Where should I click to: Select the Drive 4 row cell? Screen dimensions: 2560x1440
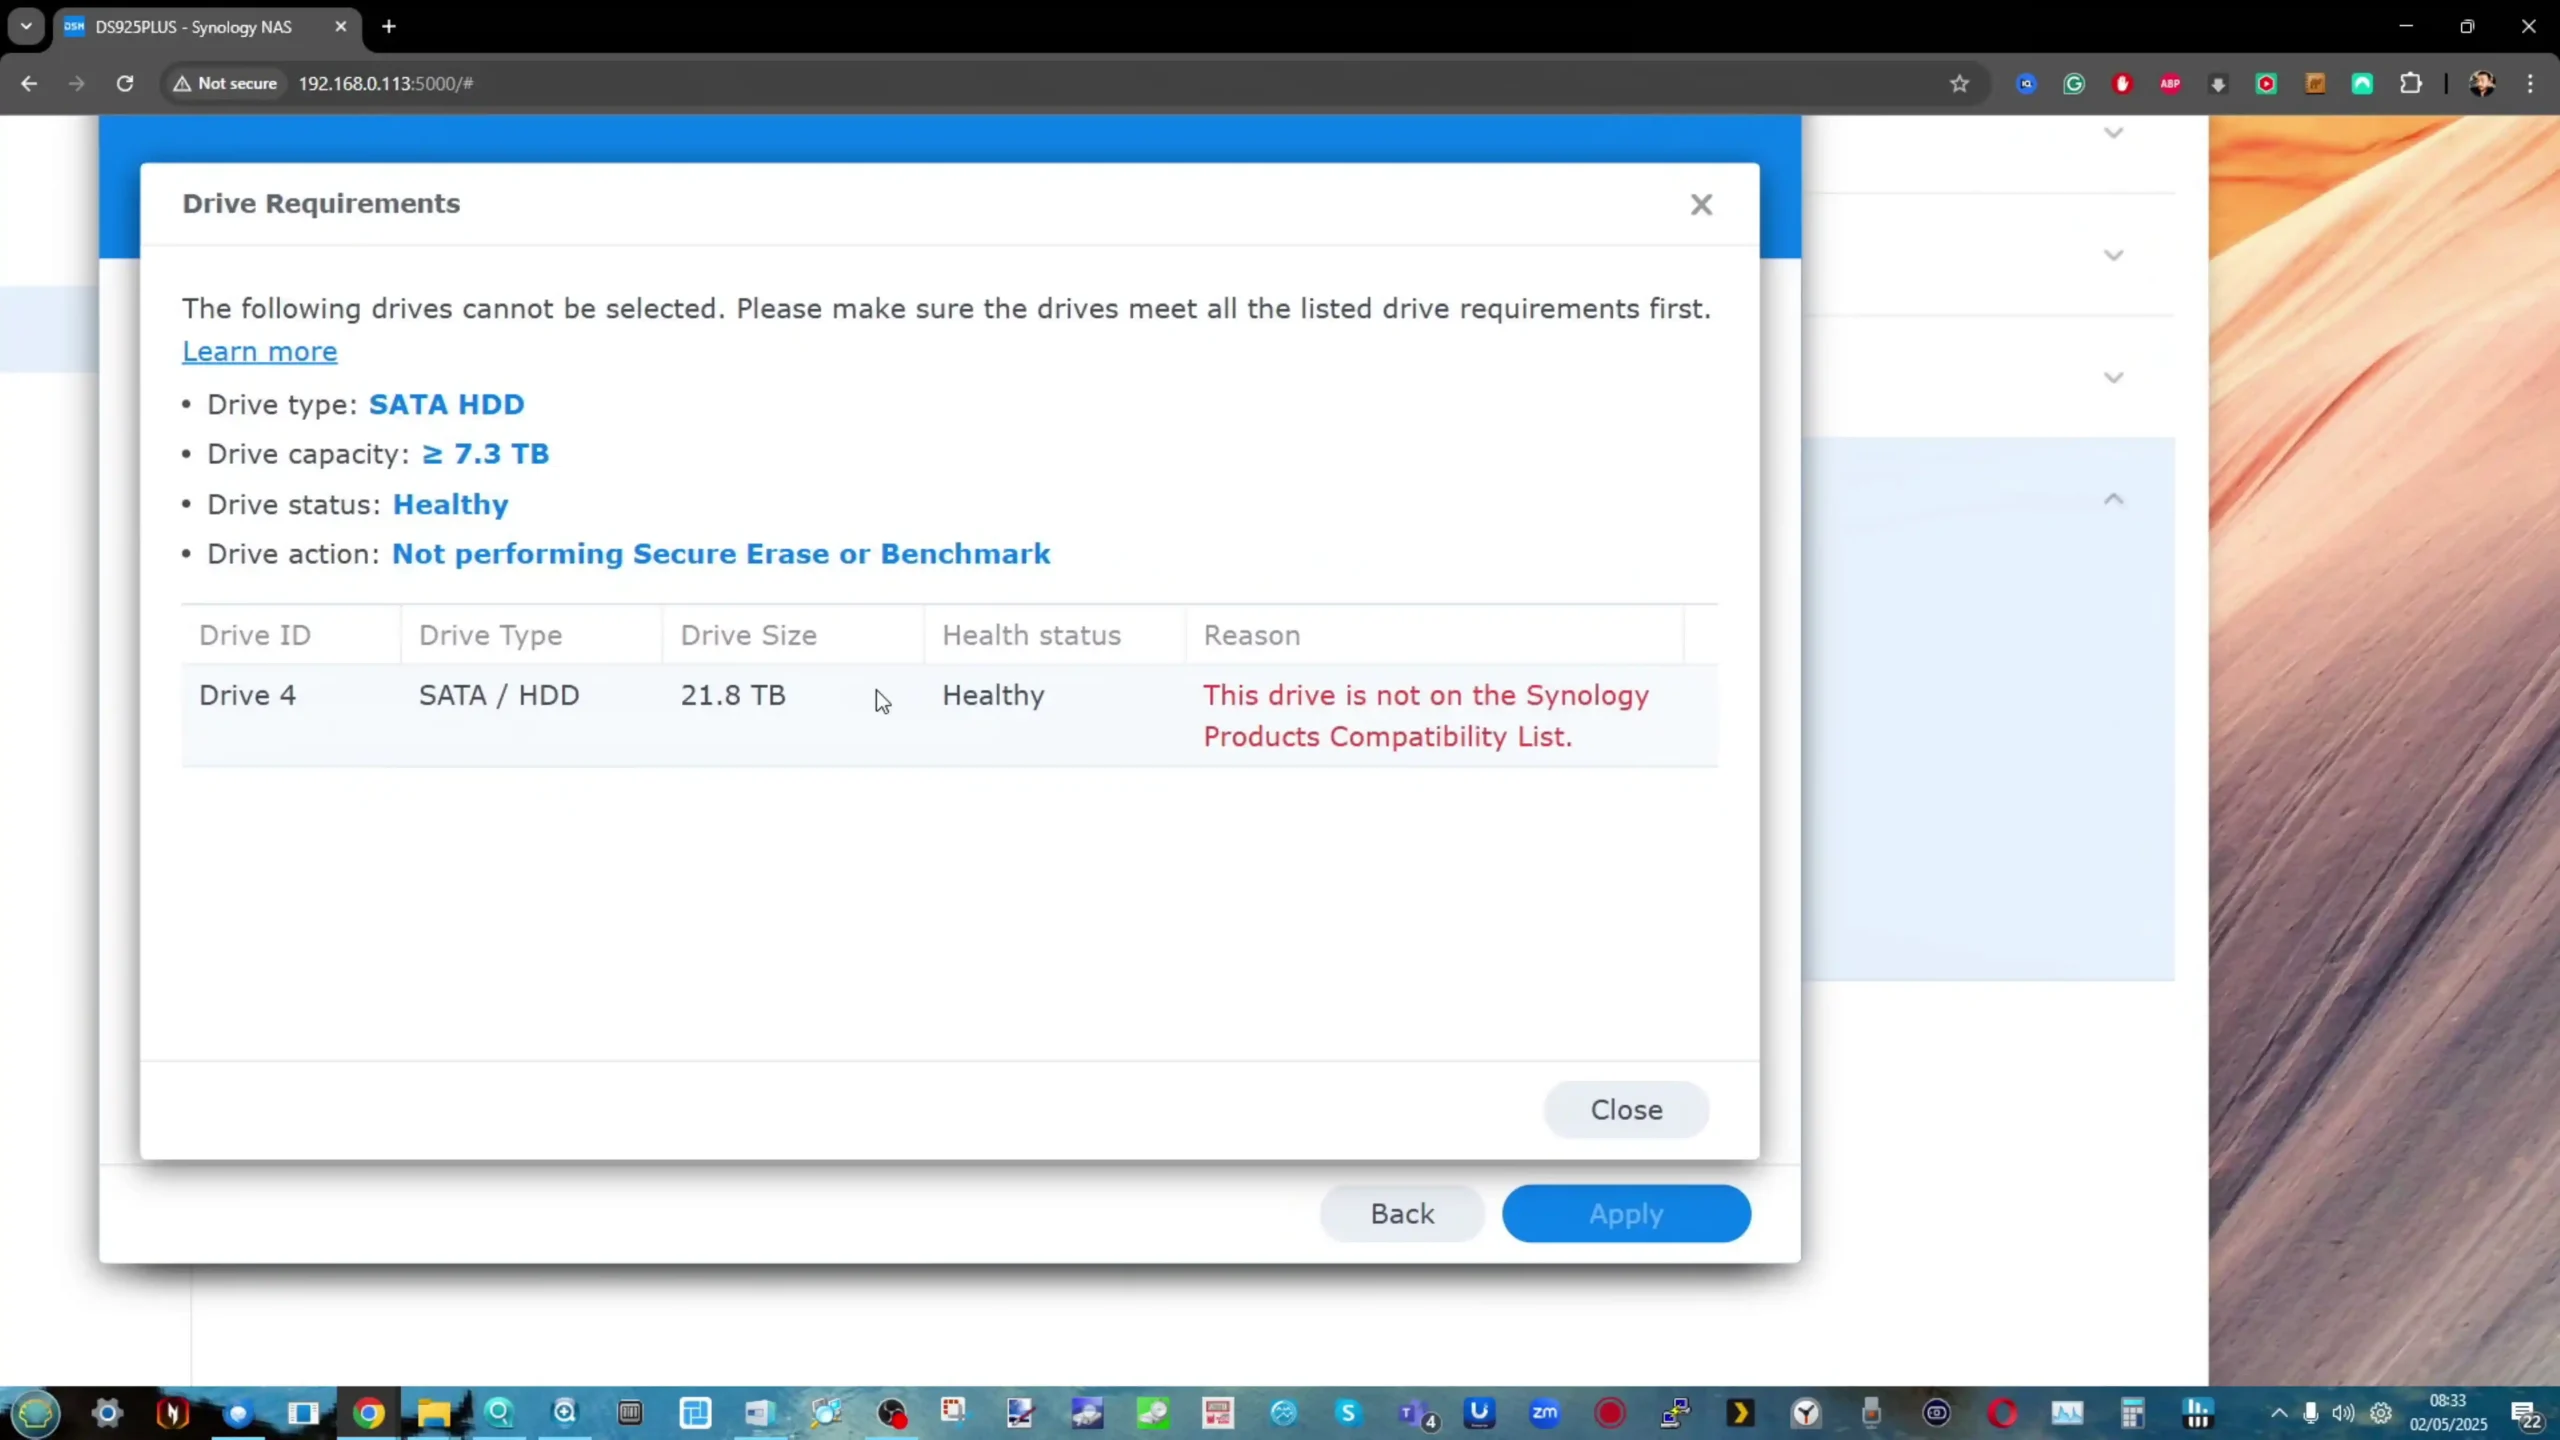point(247,695)
